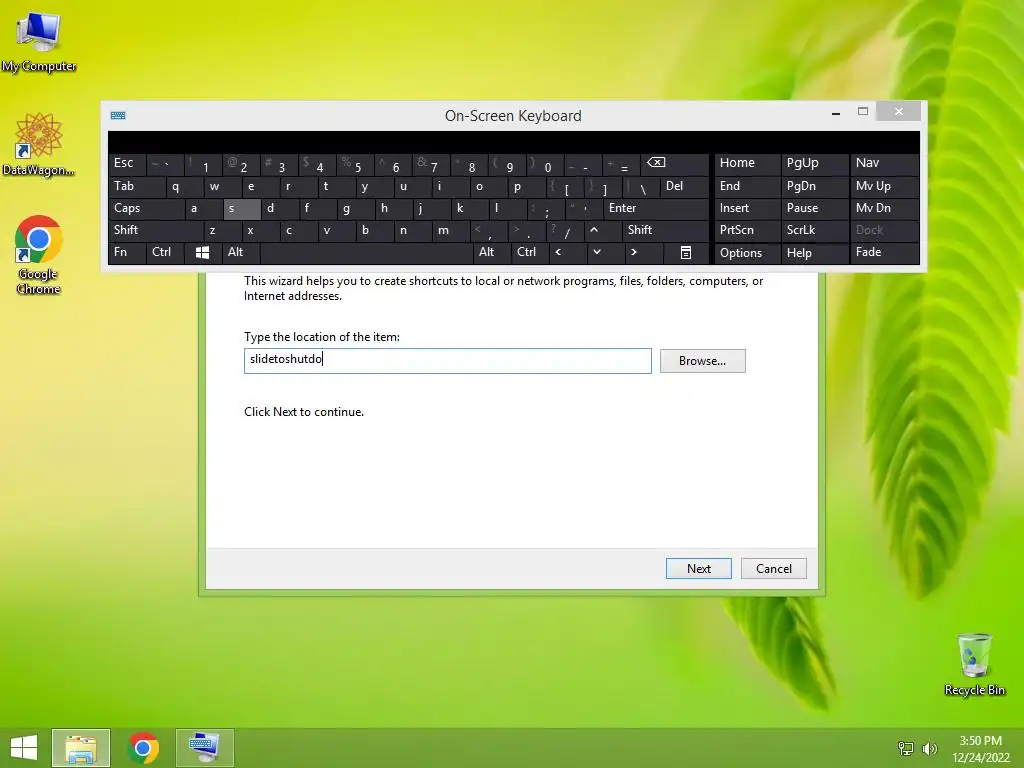Click the space bar key
Viewport: 1024px width, 768px height.
(x=366, y=253)
